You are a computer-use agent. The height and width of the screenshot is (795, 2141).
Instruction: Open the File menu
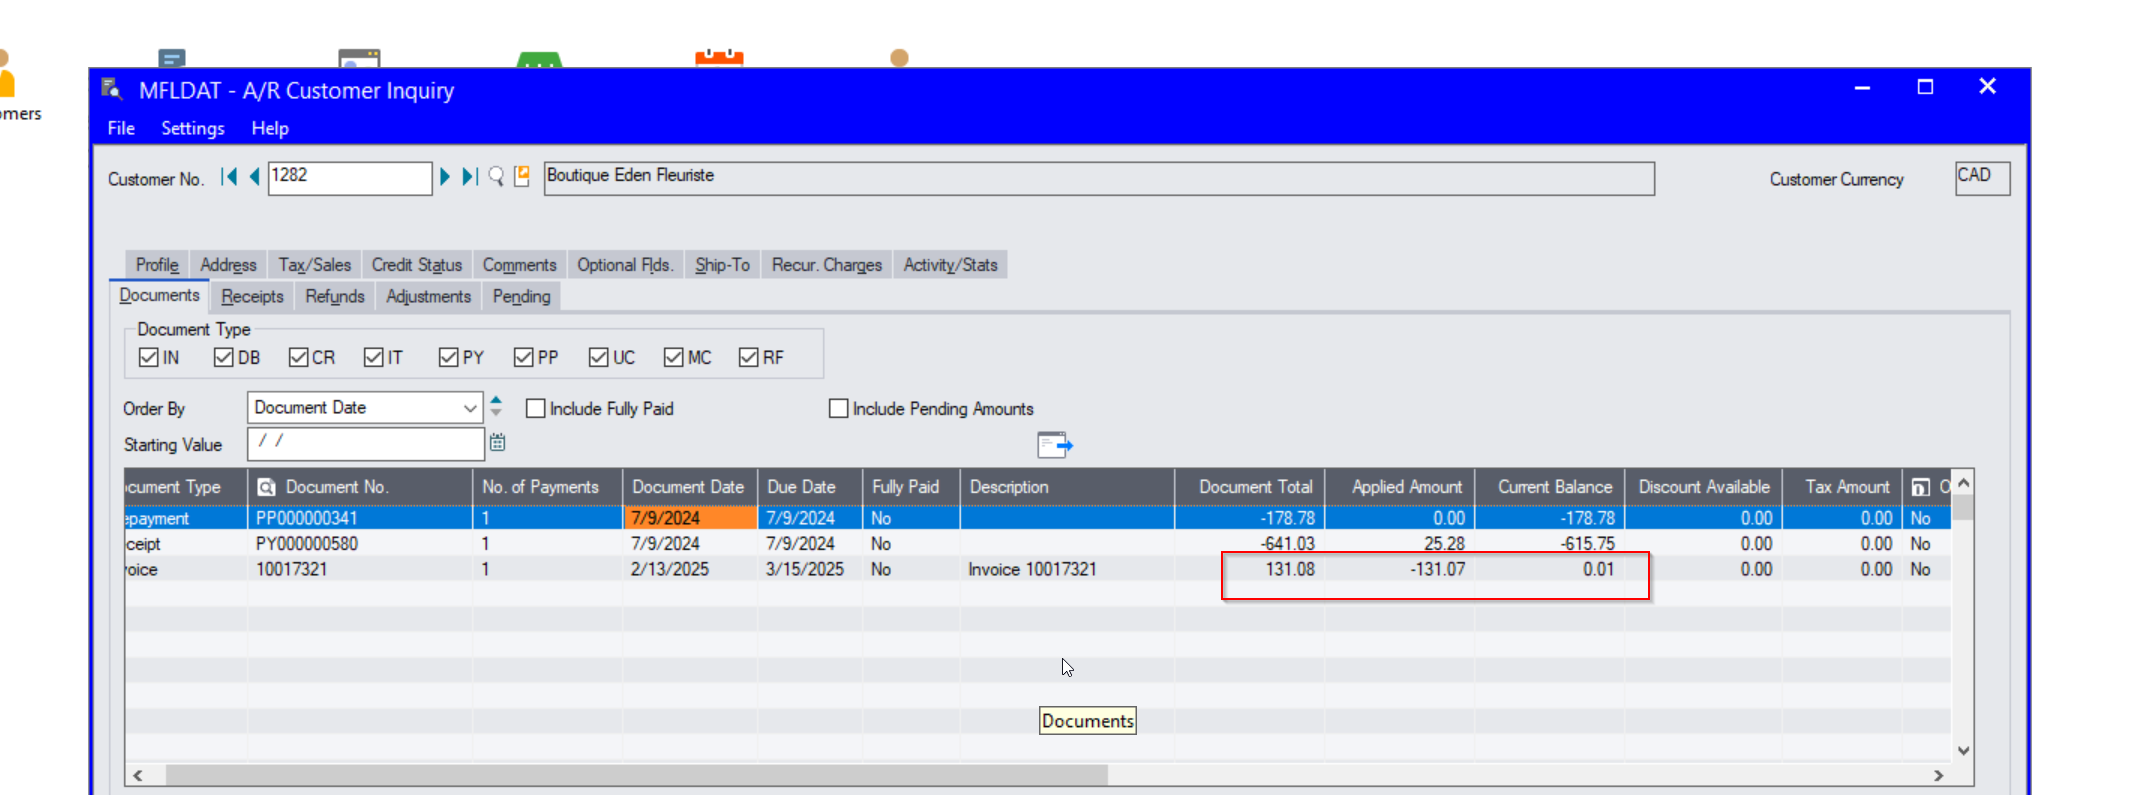click(x=121, y=128)
